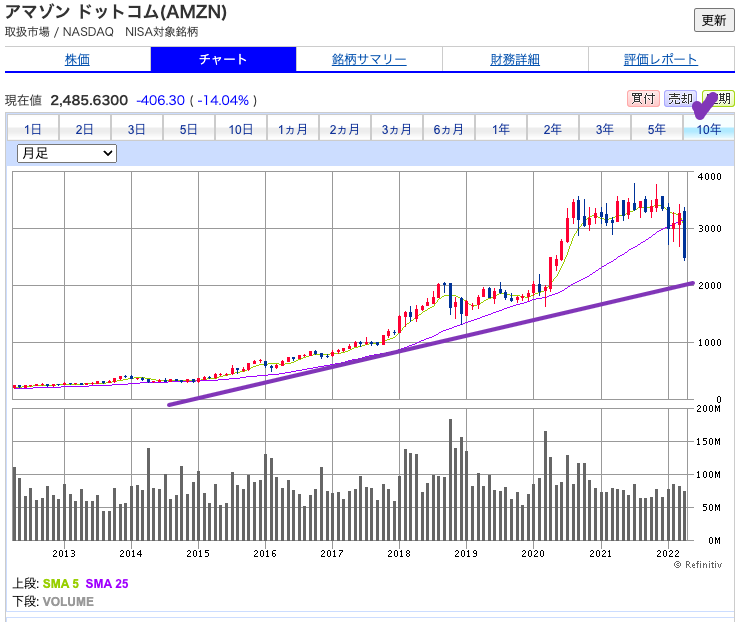Click the 2000 price axis label
741x622 pixels.
pyautogui.click(x=710, y=285)
